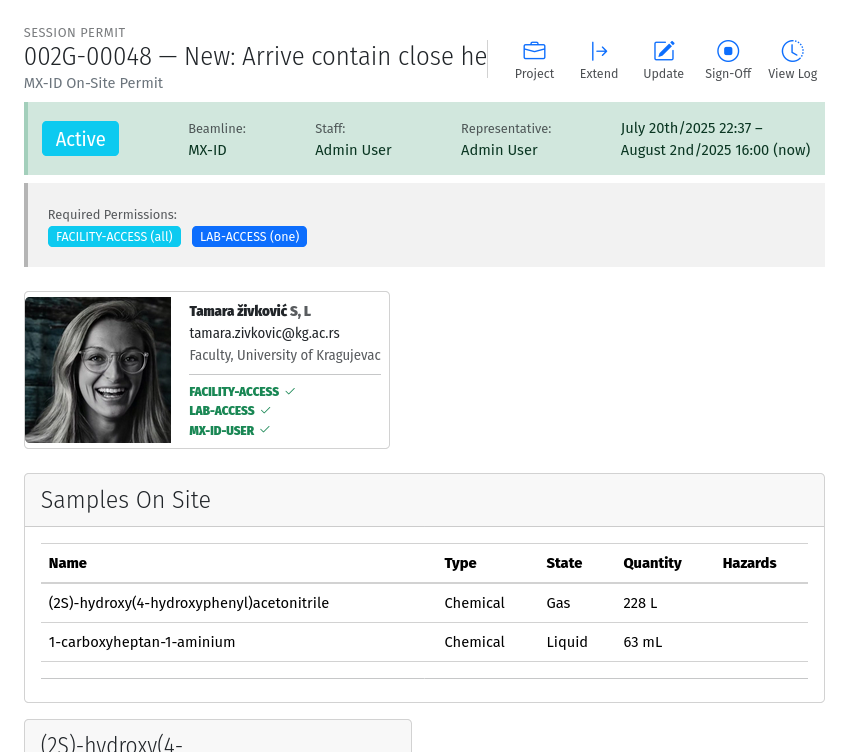Select the (2S)-hydroxy(4-hydroxyphenyl)acetonitrile sample row

tap(424, 603)
